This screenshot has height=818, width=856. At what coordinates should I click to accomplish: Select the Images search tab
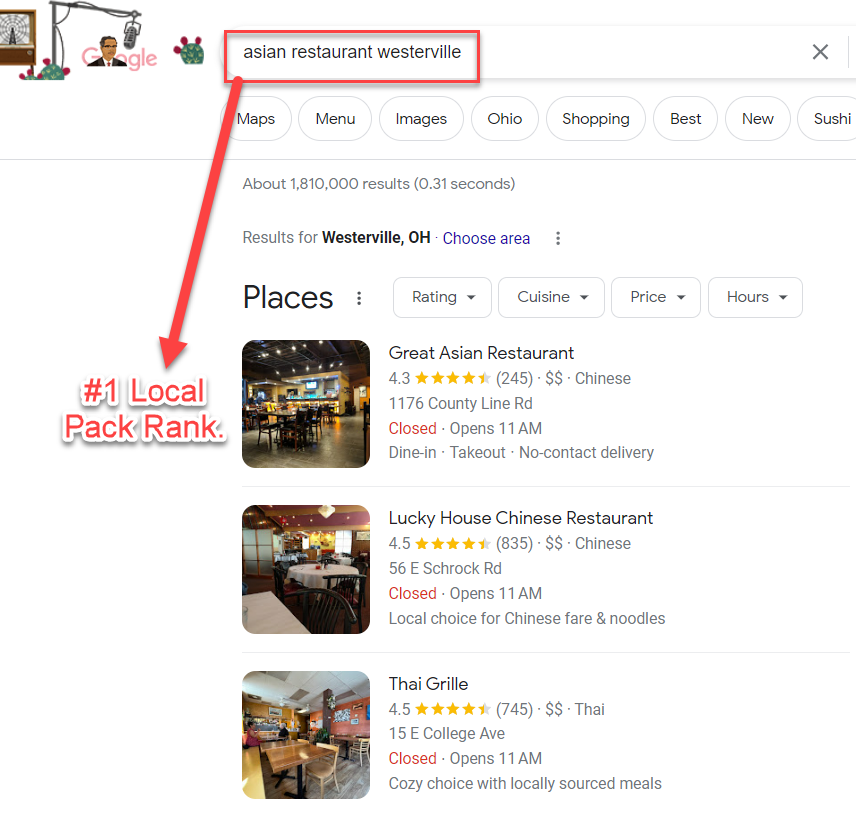(x=421, y=118)
